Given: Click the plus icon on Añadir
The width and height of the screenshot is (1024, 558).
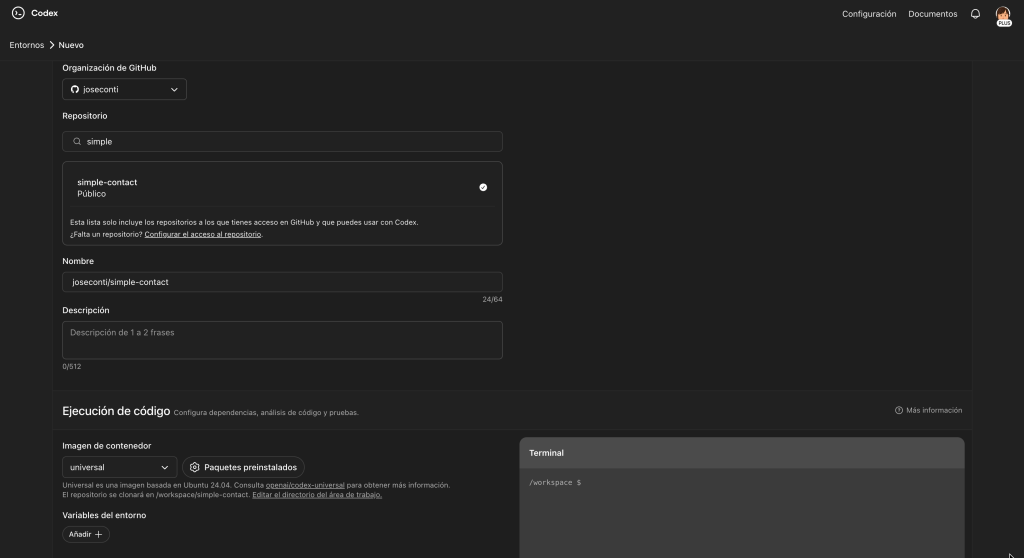Looking at the screenshot, I should pos(99,534).
